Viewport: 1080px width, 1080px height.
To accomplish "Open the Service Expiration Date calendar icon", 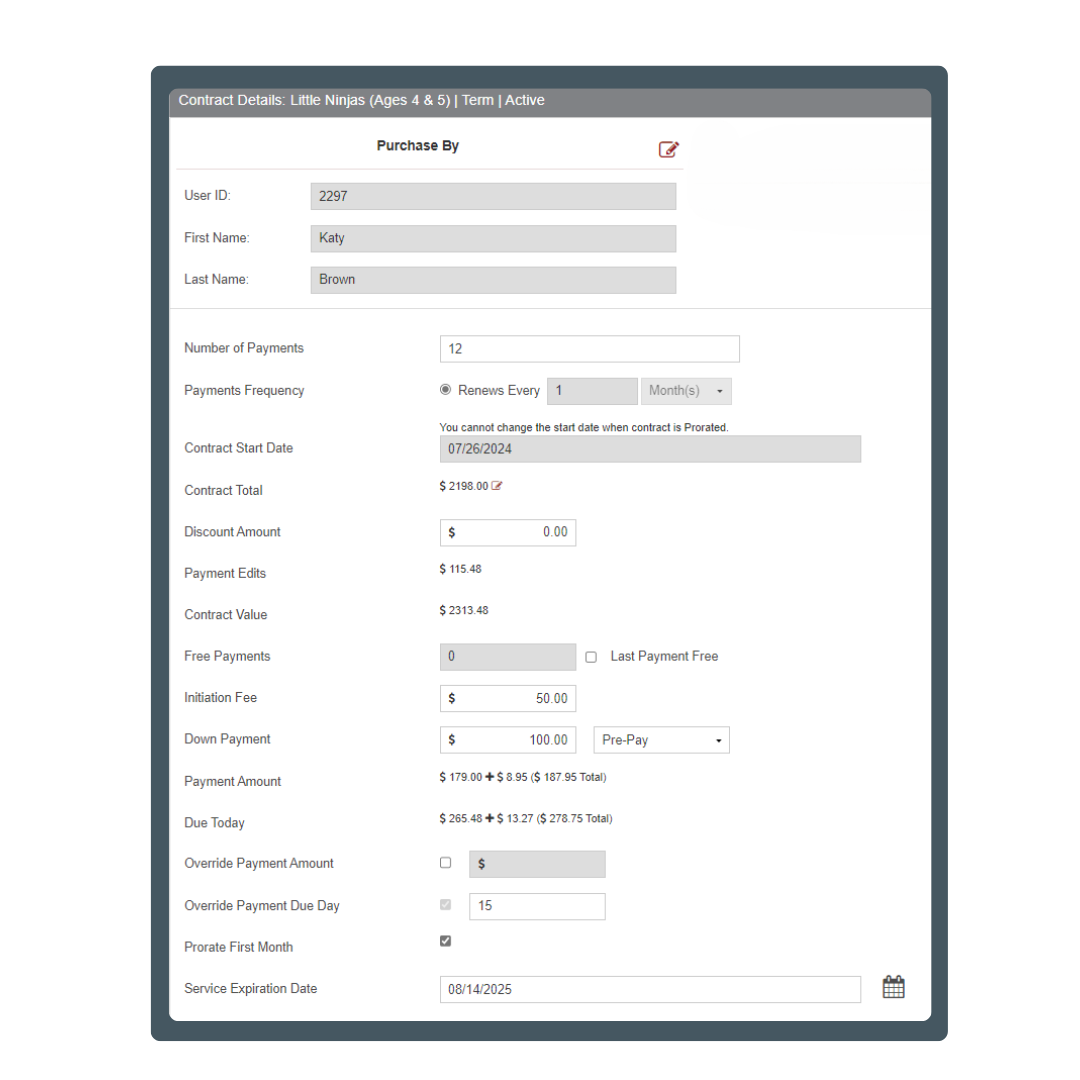I will click(x=893, y=987).
